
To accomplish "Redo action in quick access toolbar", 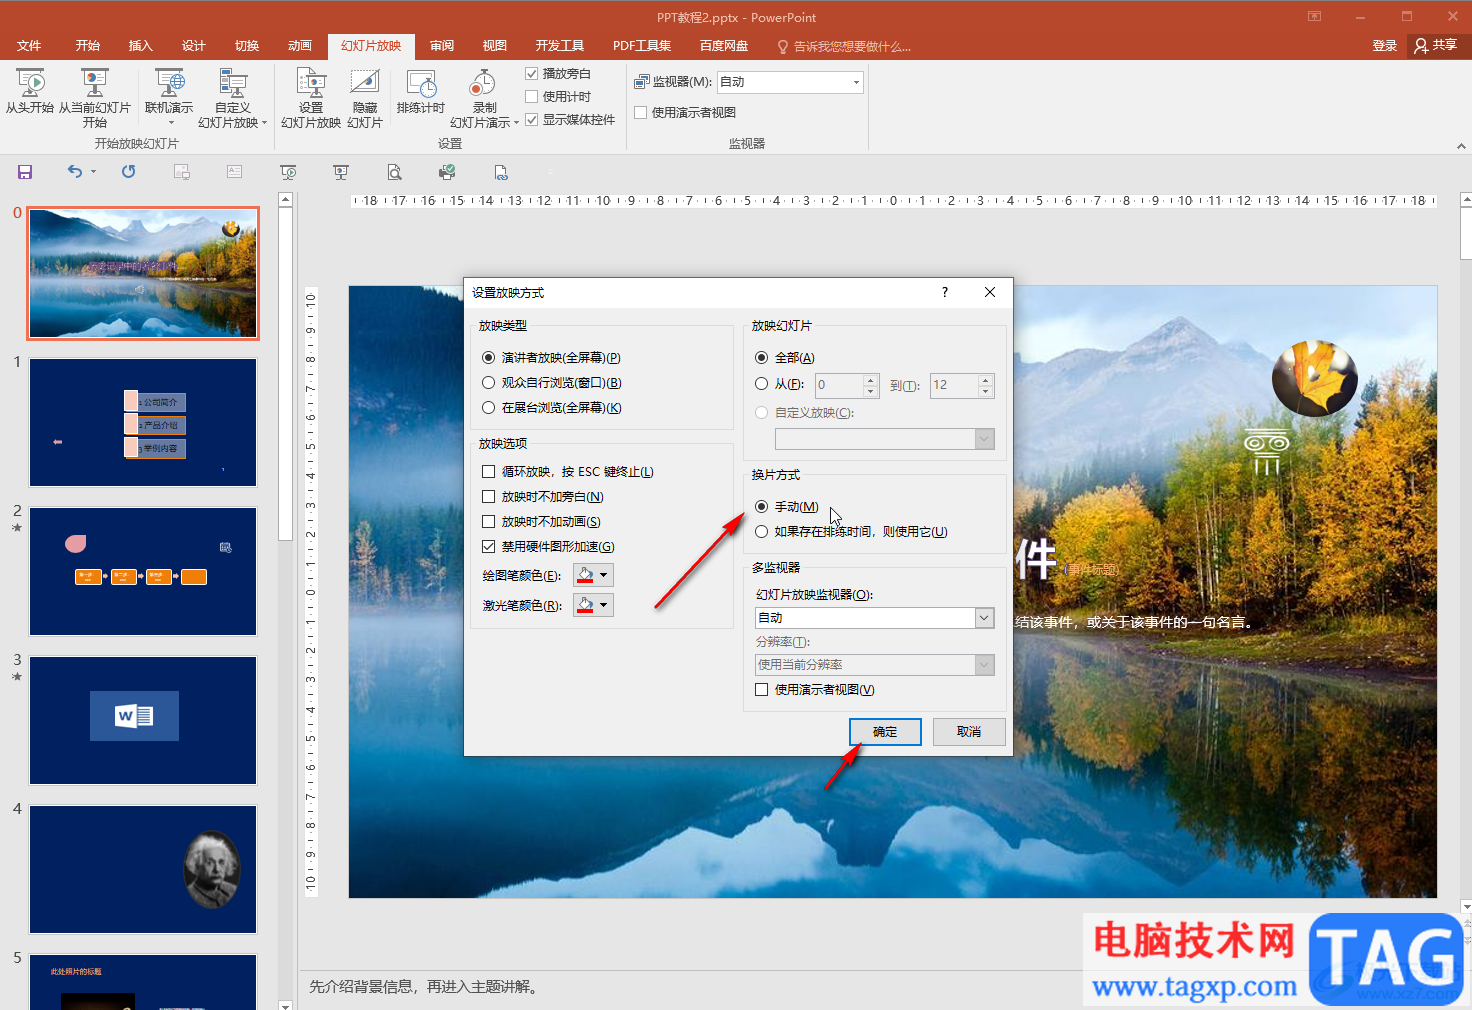I will click(129, 172).
